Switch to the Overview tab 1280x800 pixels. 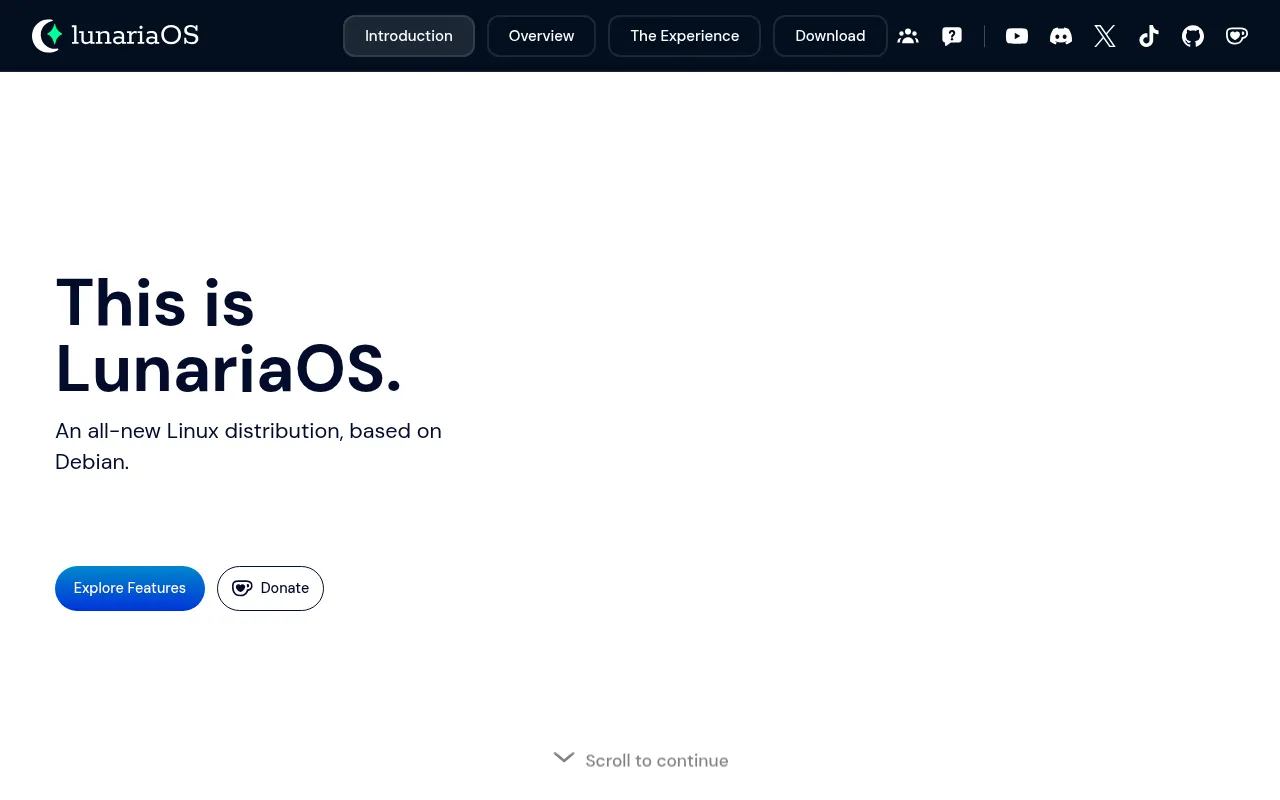[541, 36]
